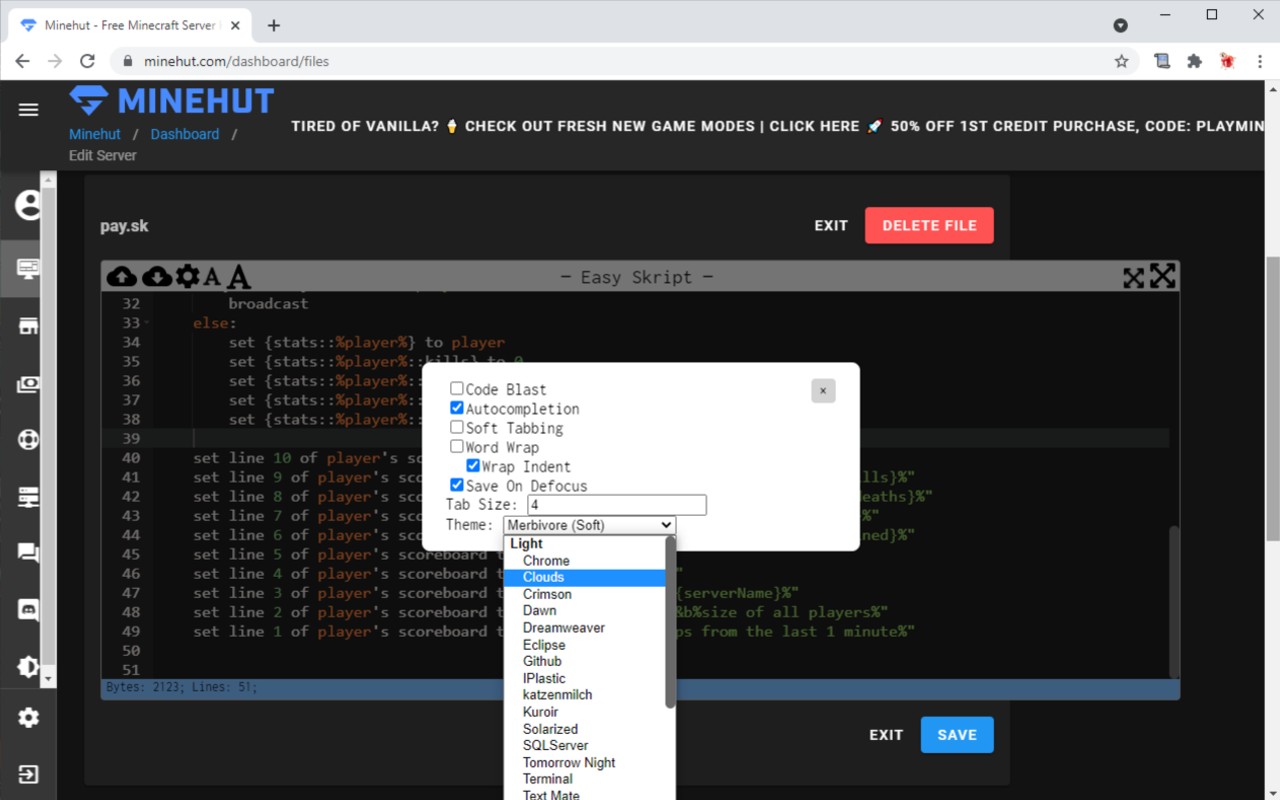Viewport: 1280px width, 800px height.
Task: Uncheck the Wrap Indent checkbox
Action: click(x=473, y=466)
